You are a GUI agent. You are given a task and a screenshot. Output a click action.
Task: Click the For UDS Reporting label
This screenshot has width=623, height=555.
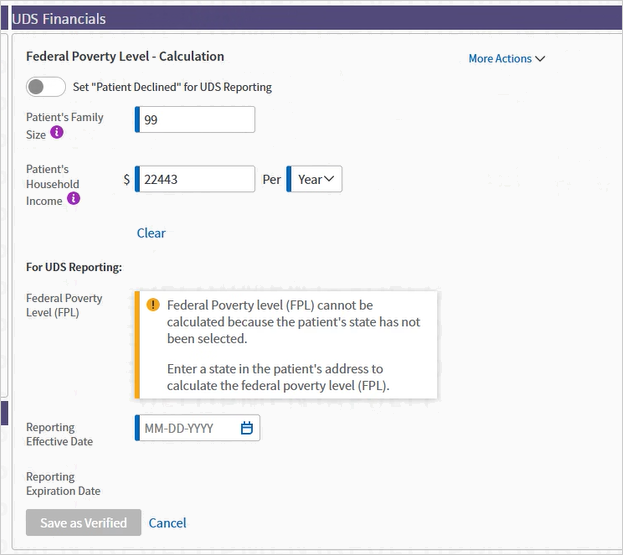(x=74, y=267)
